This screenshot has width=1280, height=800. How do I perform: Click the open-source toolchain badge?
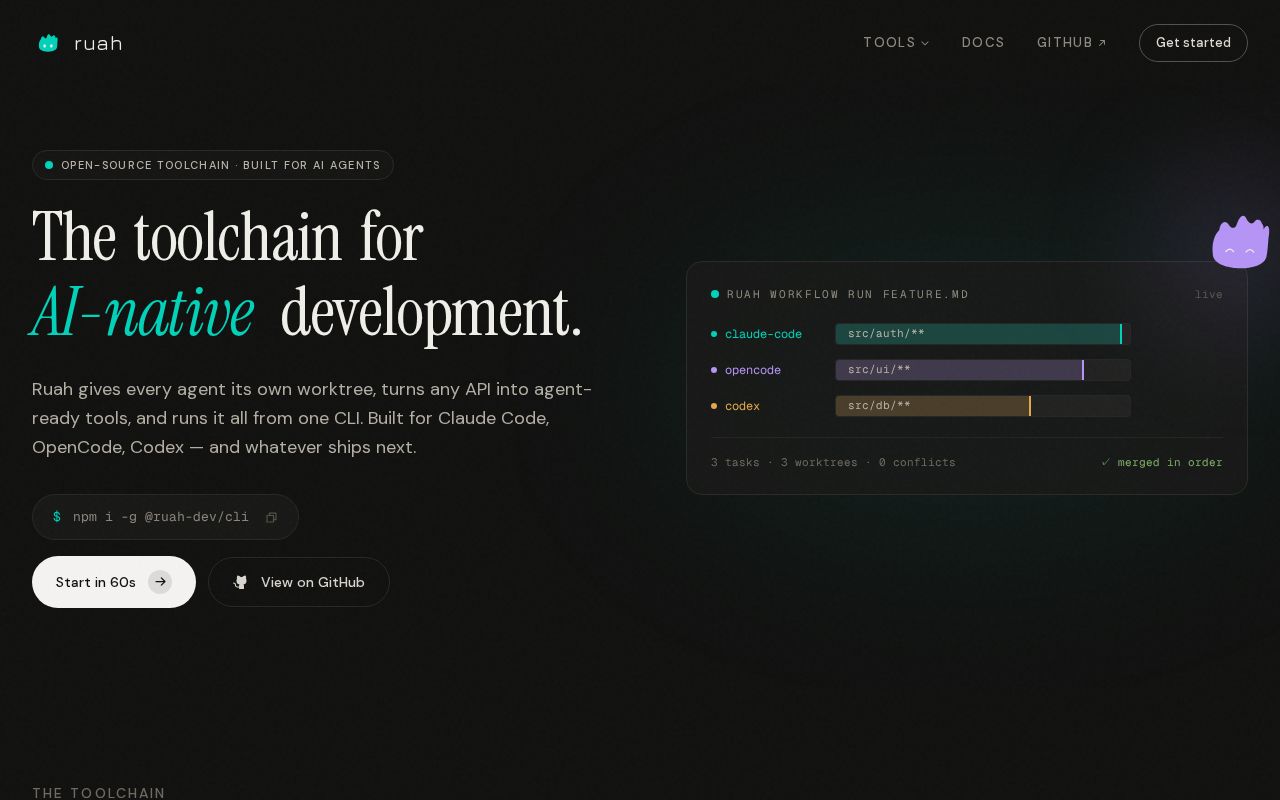(x=213, y=165)
